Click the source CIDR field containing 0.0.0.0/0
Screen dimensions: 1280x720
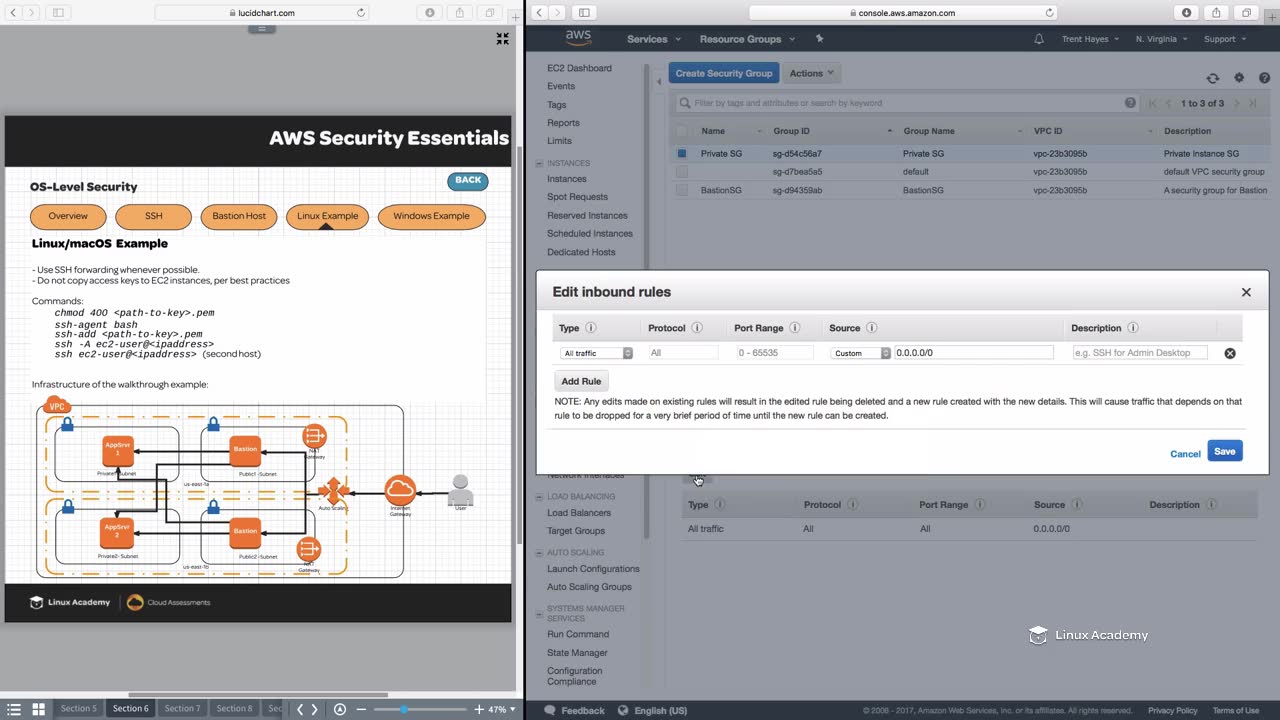pyautogui.click(x=974, y=353)
